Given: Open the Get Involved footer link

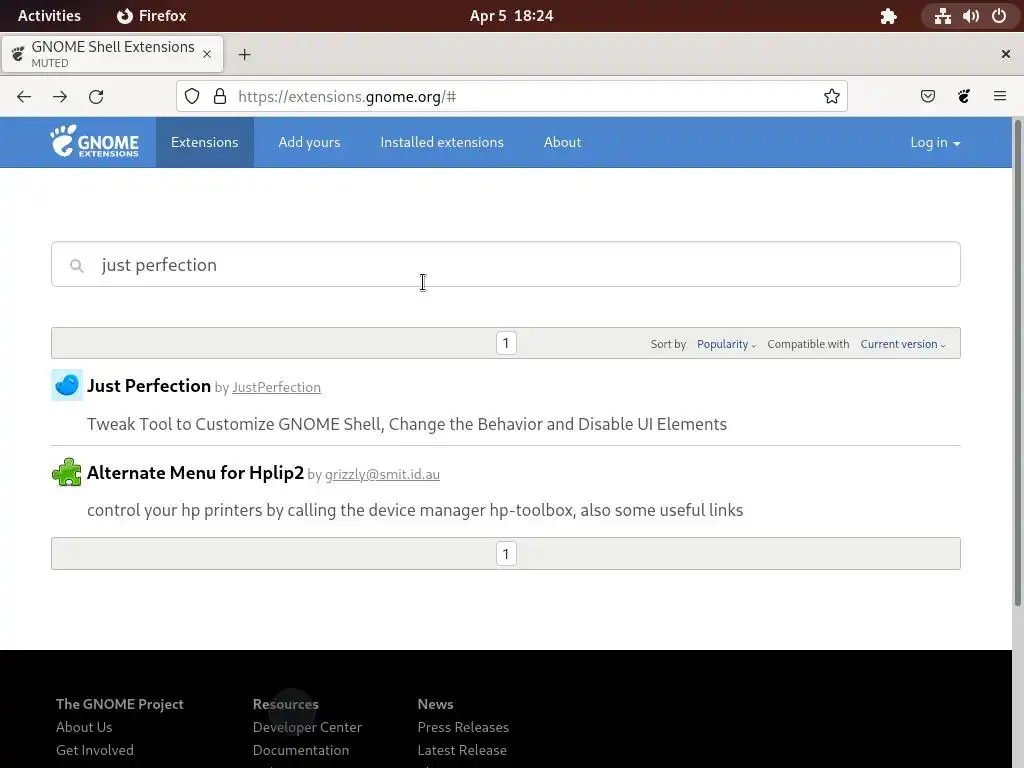Looking at the screenshot, I should tap(95, 750).
